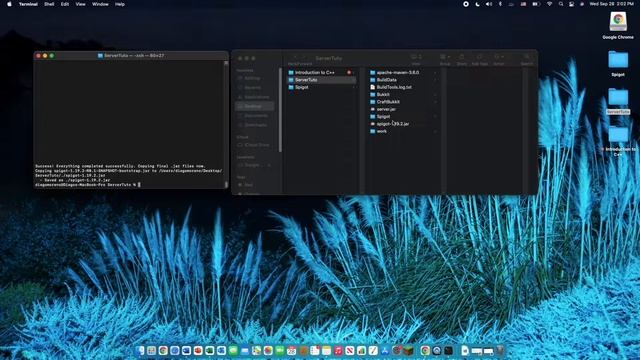Click the Bluetooth status icon
The width and height of the screenshot is (640, 360).
(500, 4)
